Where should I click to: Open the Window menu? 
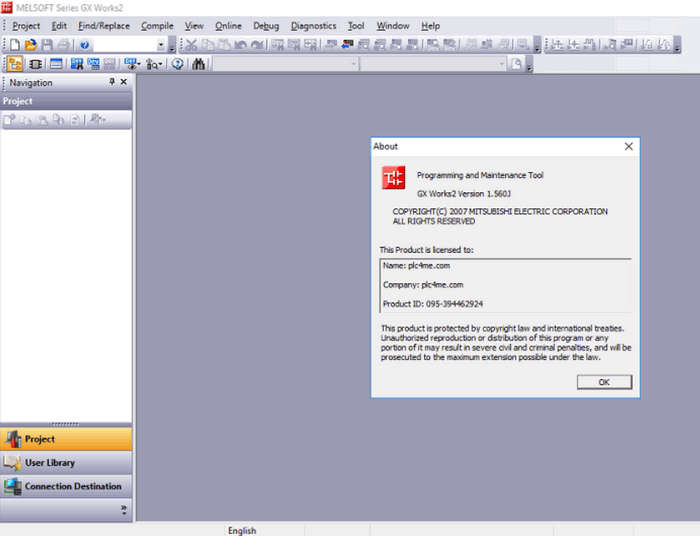click(x=393, y=26)
